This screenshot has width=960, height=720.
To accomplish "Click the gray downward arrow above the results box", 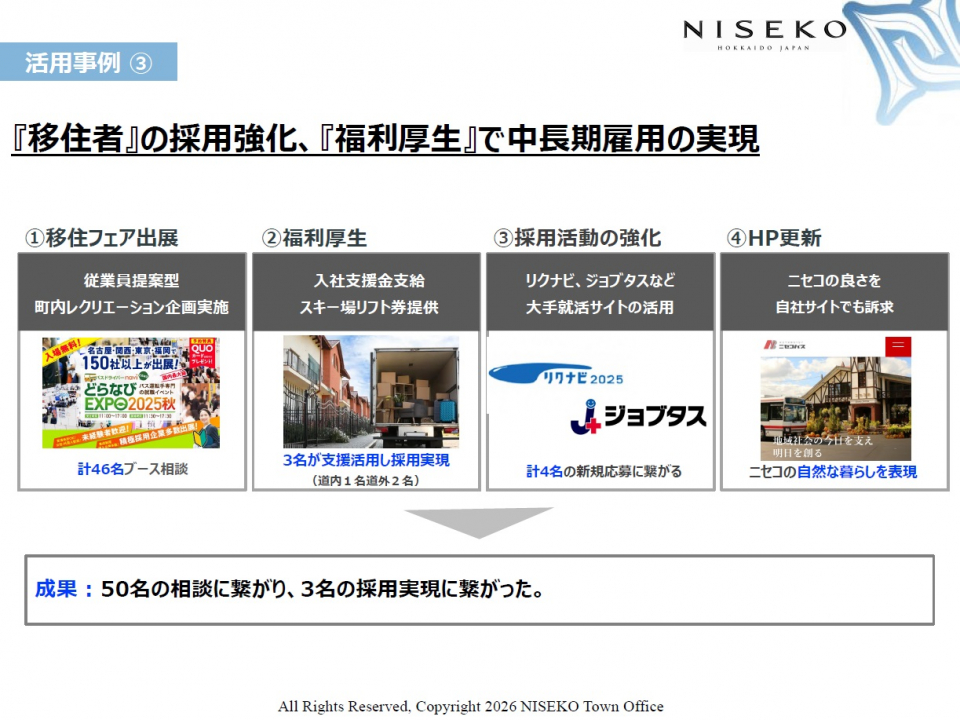I will pyautogui.click(x=478, y=522).
